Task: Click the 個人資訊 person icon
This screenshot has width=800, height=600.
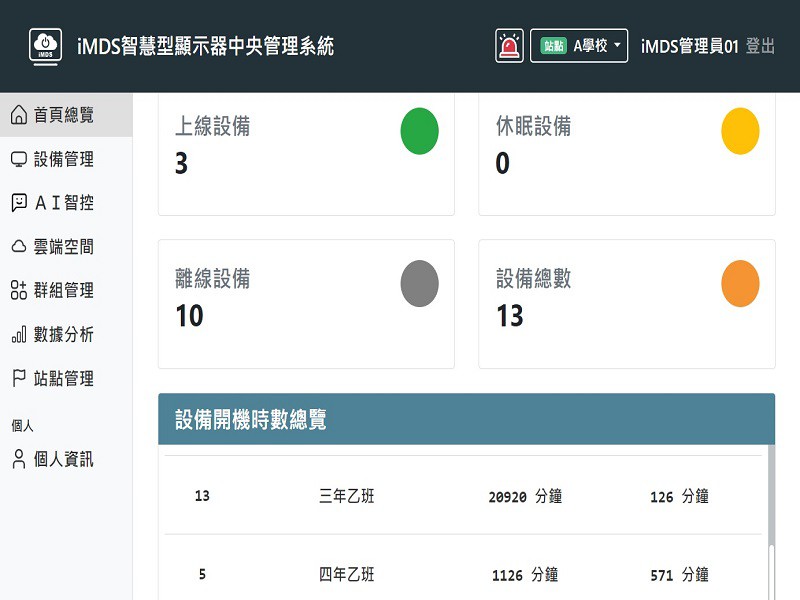Action: [x=19, y=459]
